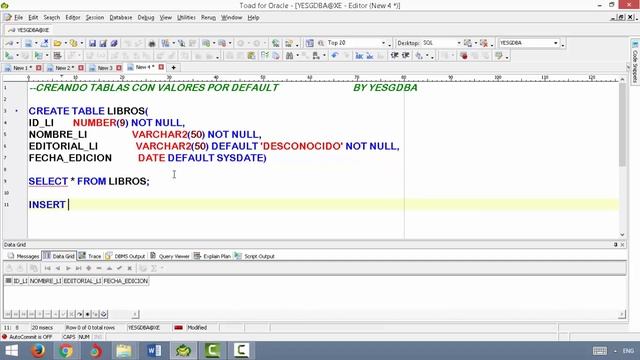Click the Execute statement green arrow icon
The height and width of the screenshot is (360, 640).
[x=9, y=56]
